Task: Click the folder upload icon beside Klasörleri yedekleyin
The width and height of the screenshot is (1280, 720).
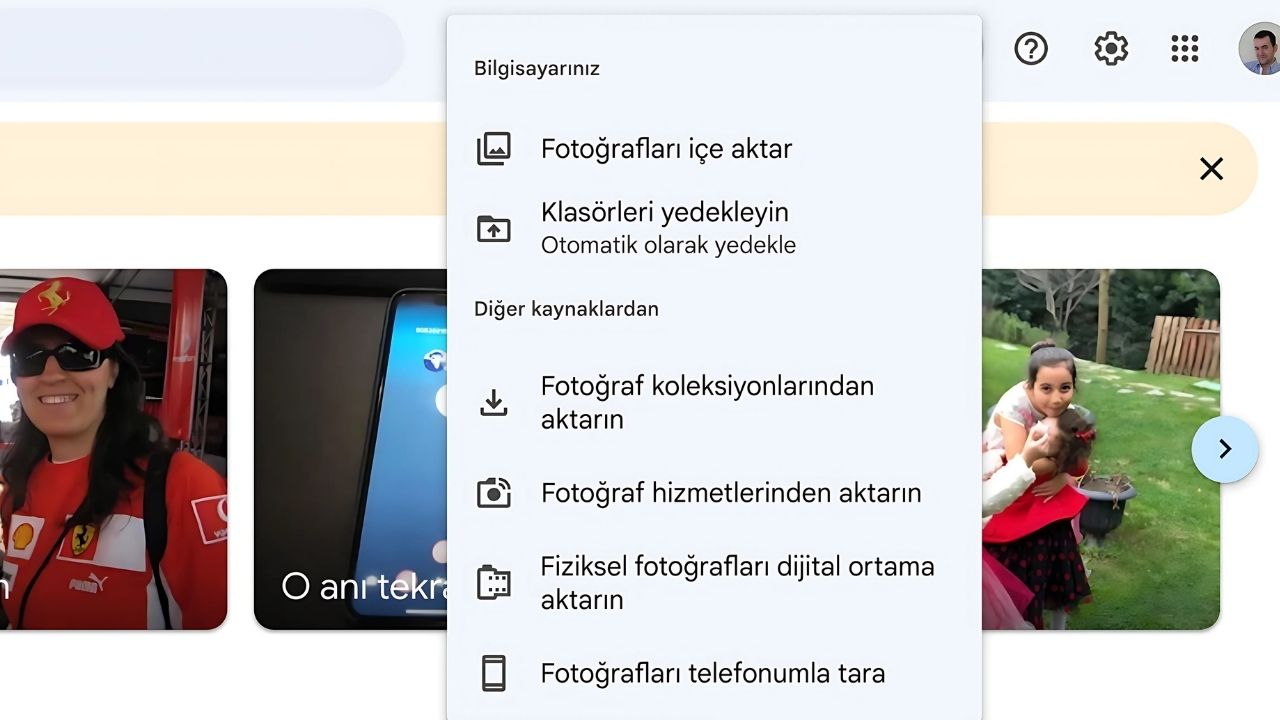Action: coord(494,229)
